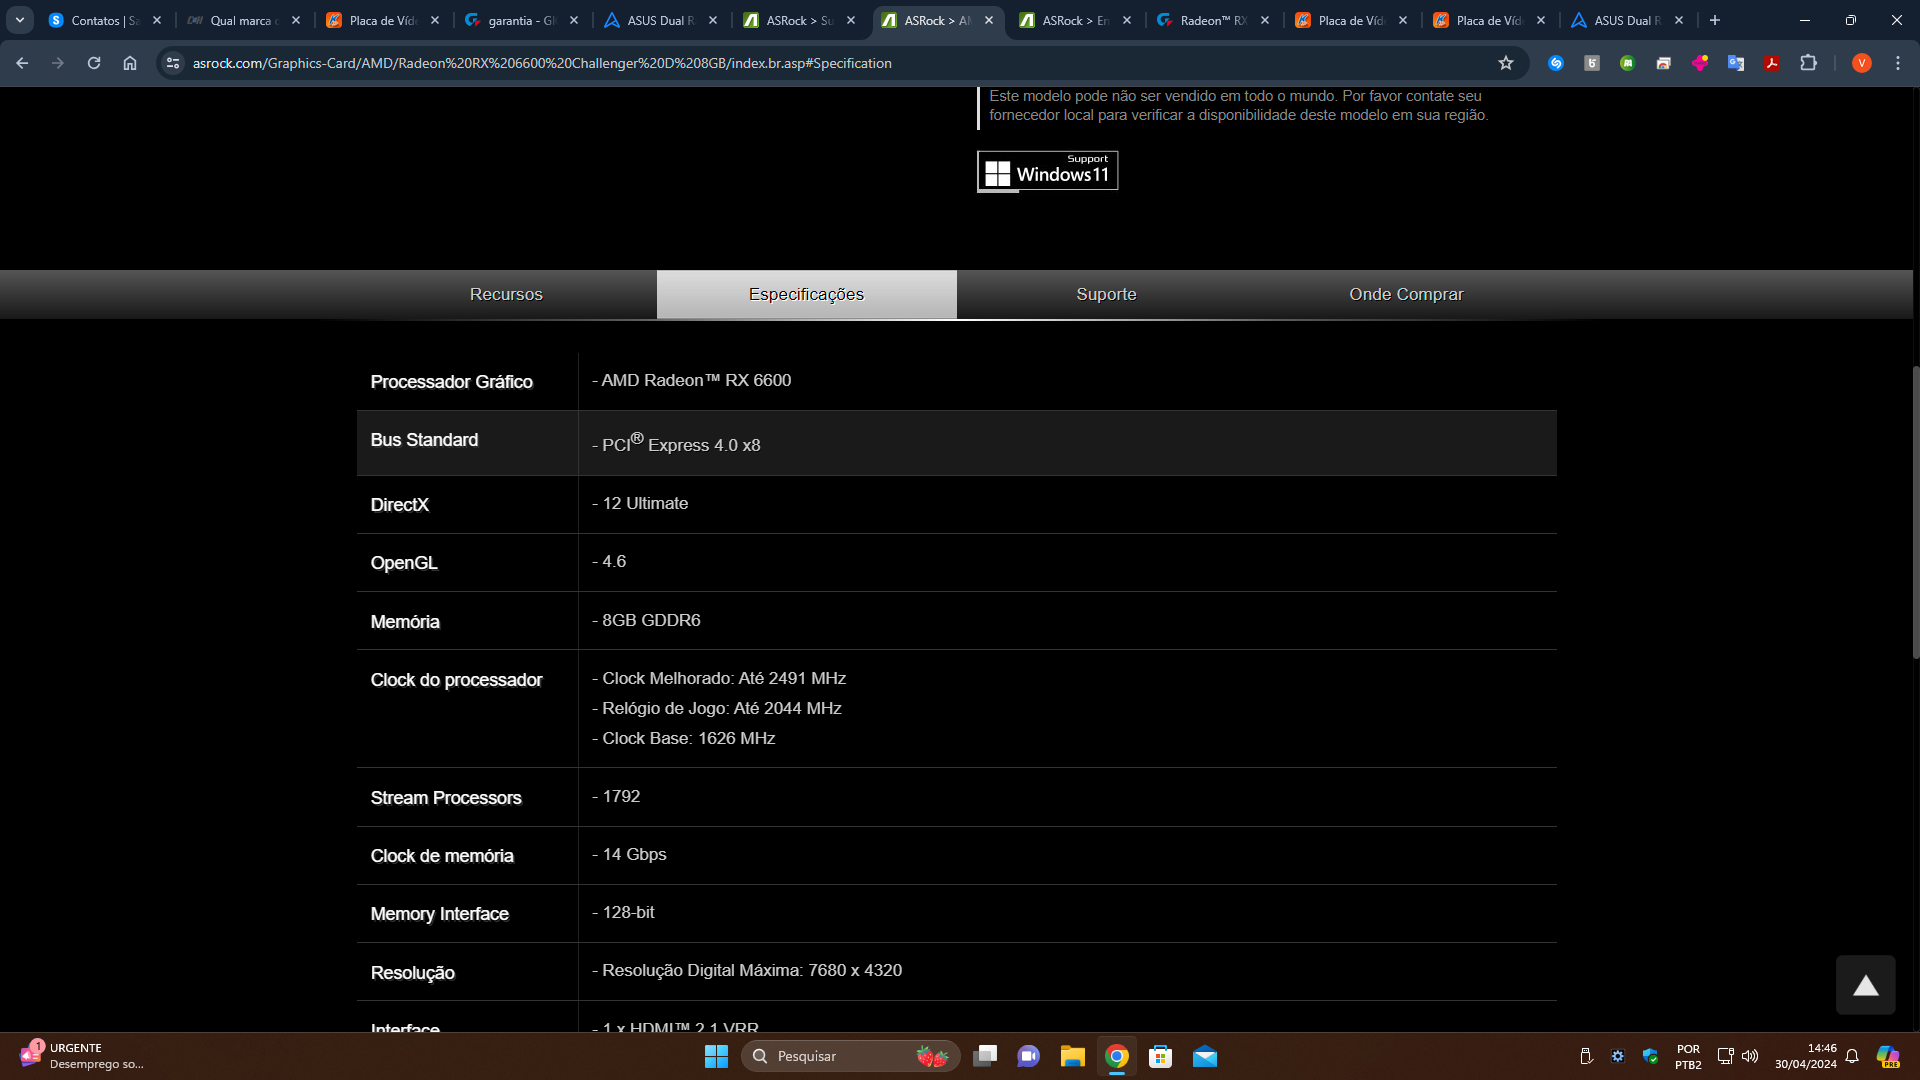The image size is (1920, 1080).
Task: Click the browser forward arrow
Action: (58, 63)
